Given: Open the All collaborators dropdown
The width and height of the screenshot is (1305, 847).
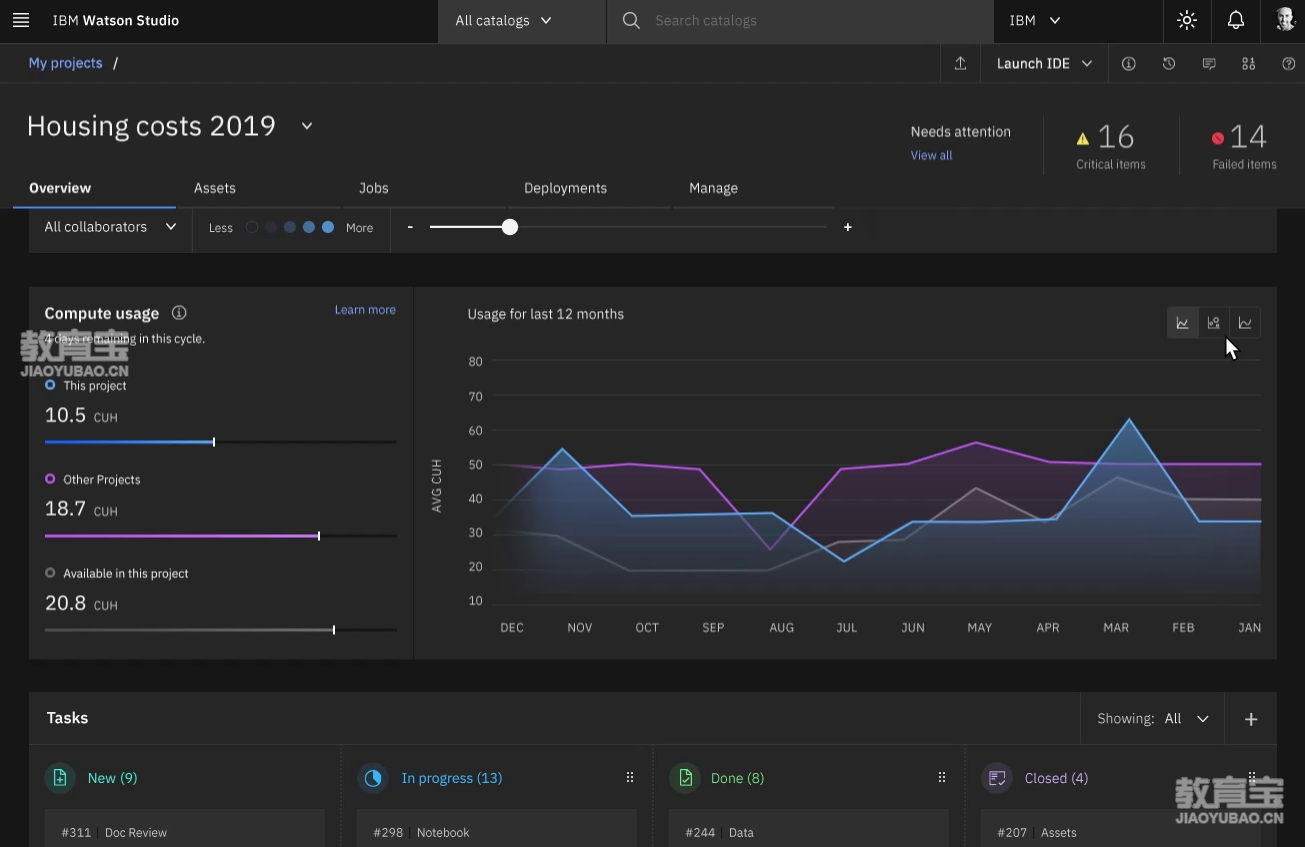Looking at the screenshot, I should click(x=110, y=228).
